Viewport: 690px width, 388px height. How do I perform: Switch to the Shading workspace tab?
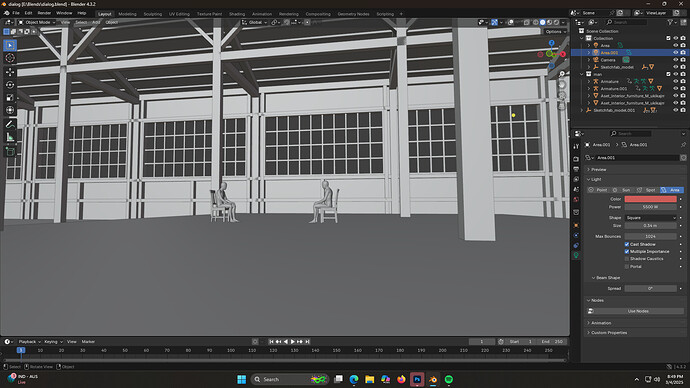[237, 14]
